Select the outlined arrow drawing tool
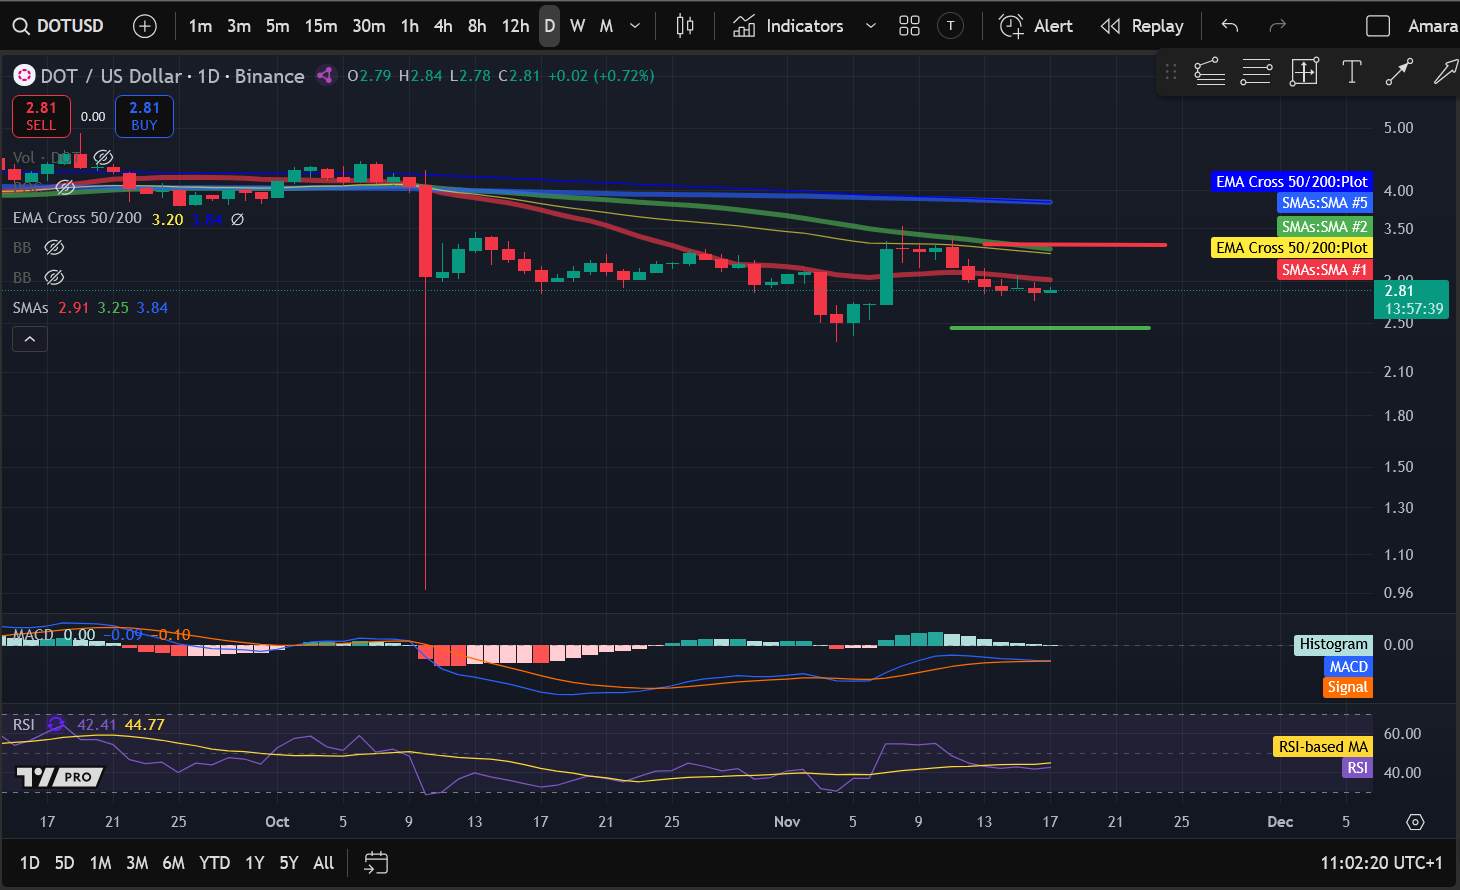 (x=1445, y=72)
